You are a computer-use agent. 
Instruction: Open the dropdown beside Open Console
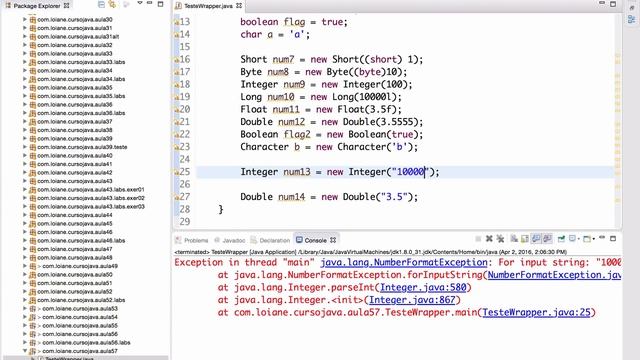click(x=593, y=240)
